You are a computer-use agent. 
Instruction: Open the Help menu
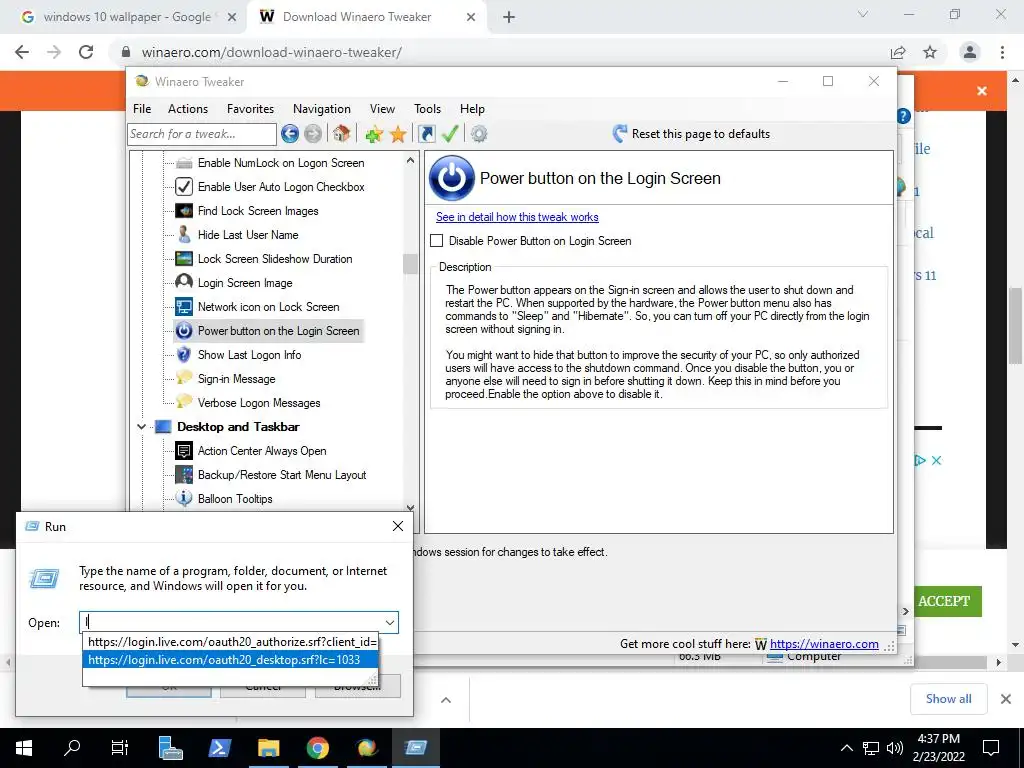pos(472,109)
